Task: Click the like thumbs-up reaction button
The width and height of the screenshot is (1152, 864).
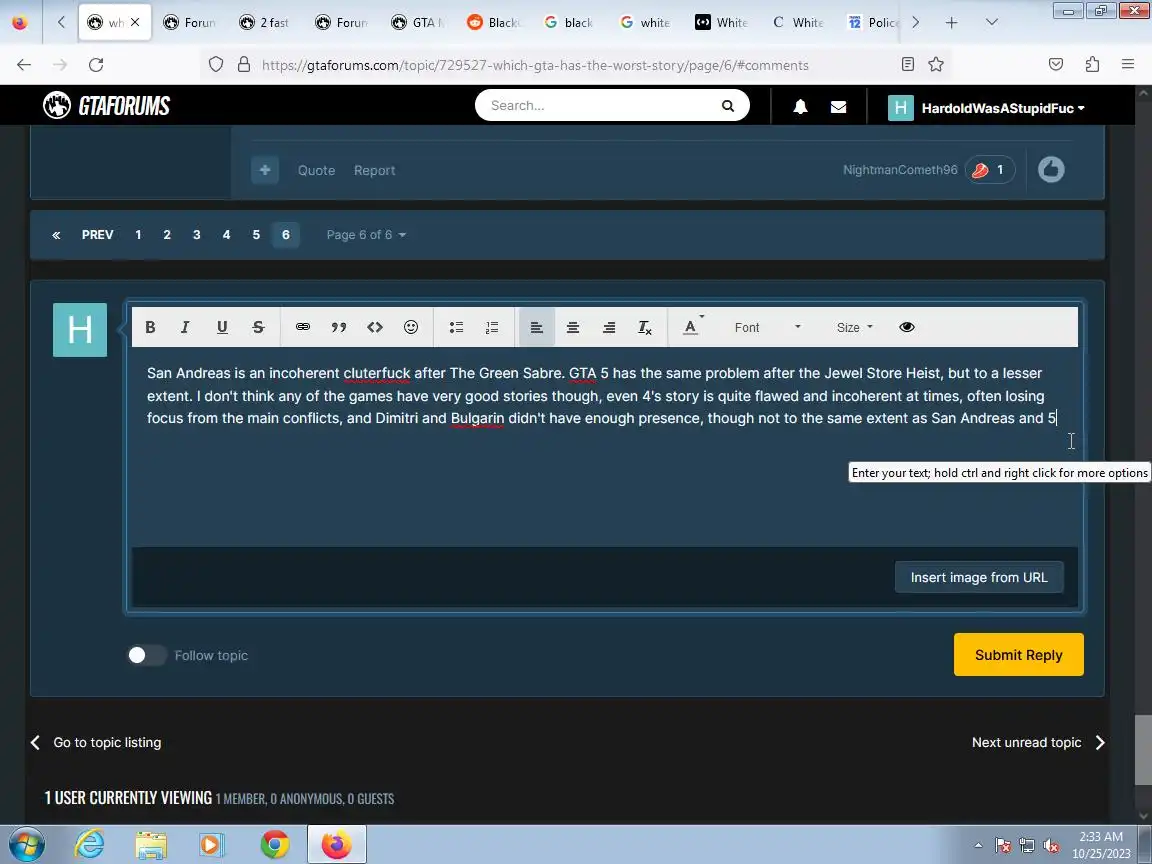Action: 1051,170
